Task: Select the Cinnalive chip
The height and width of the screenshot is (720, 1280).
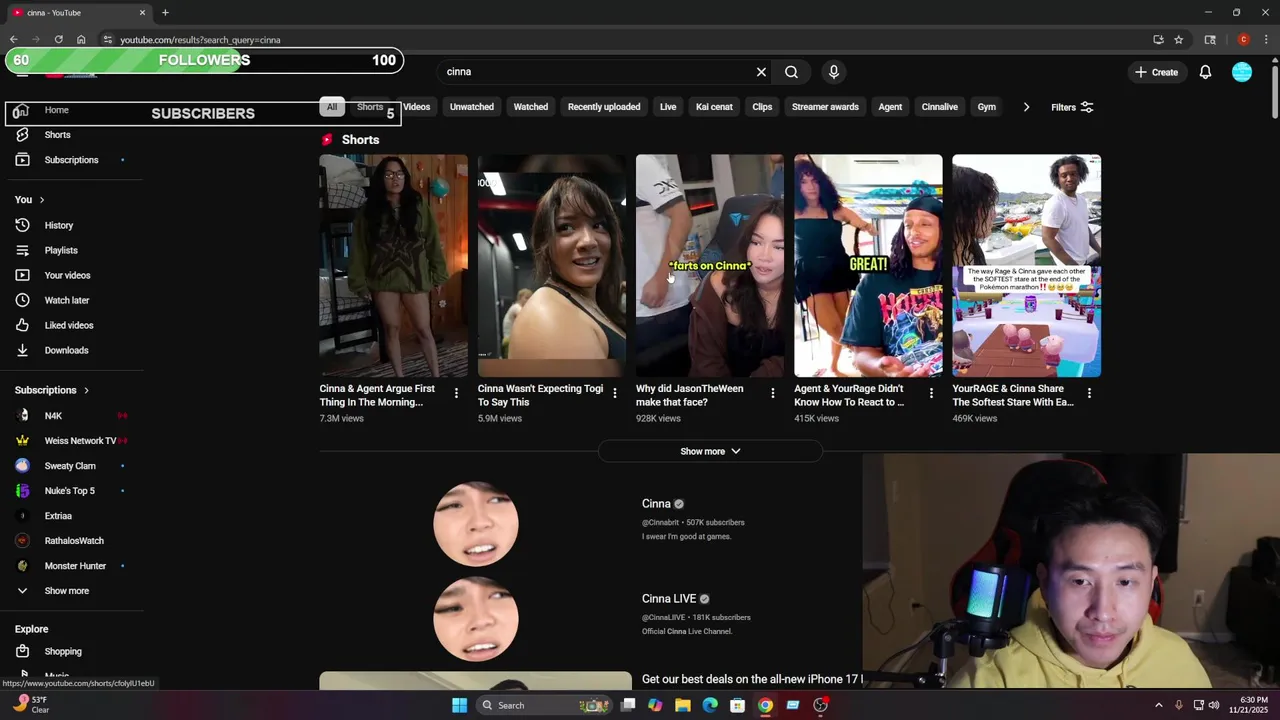Action: [940, 107]
